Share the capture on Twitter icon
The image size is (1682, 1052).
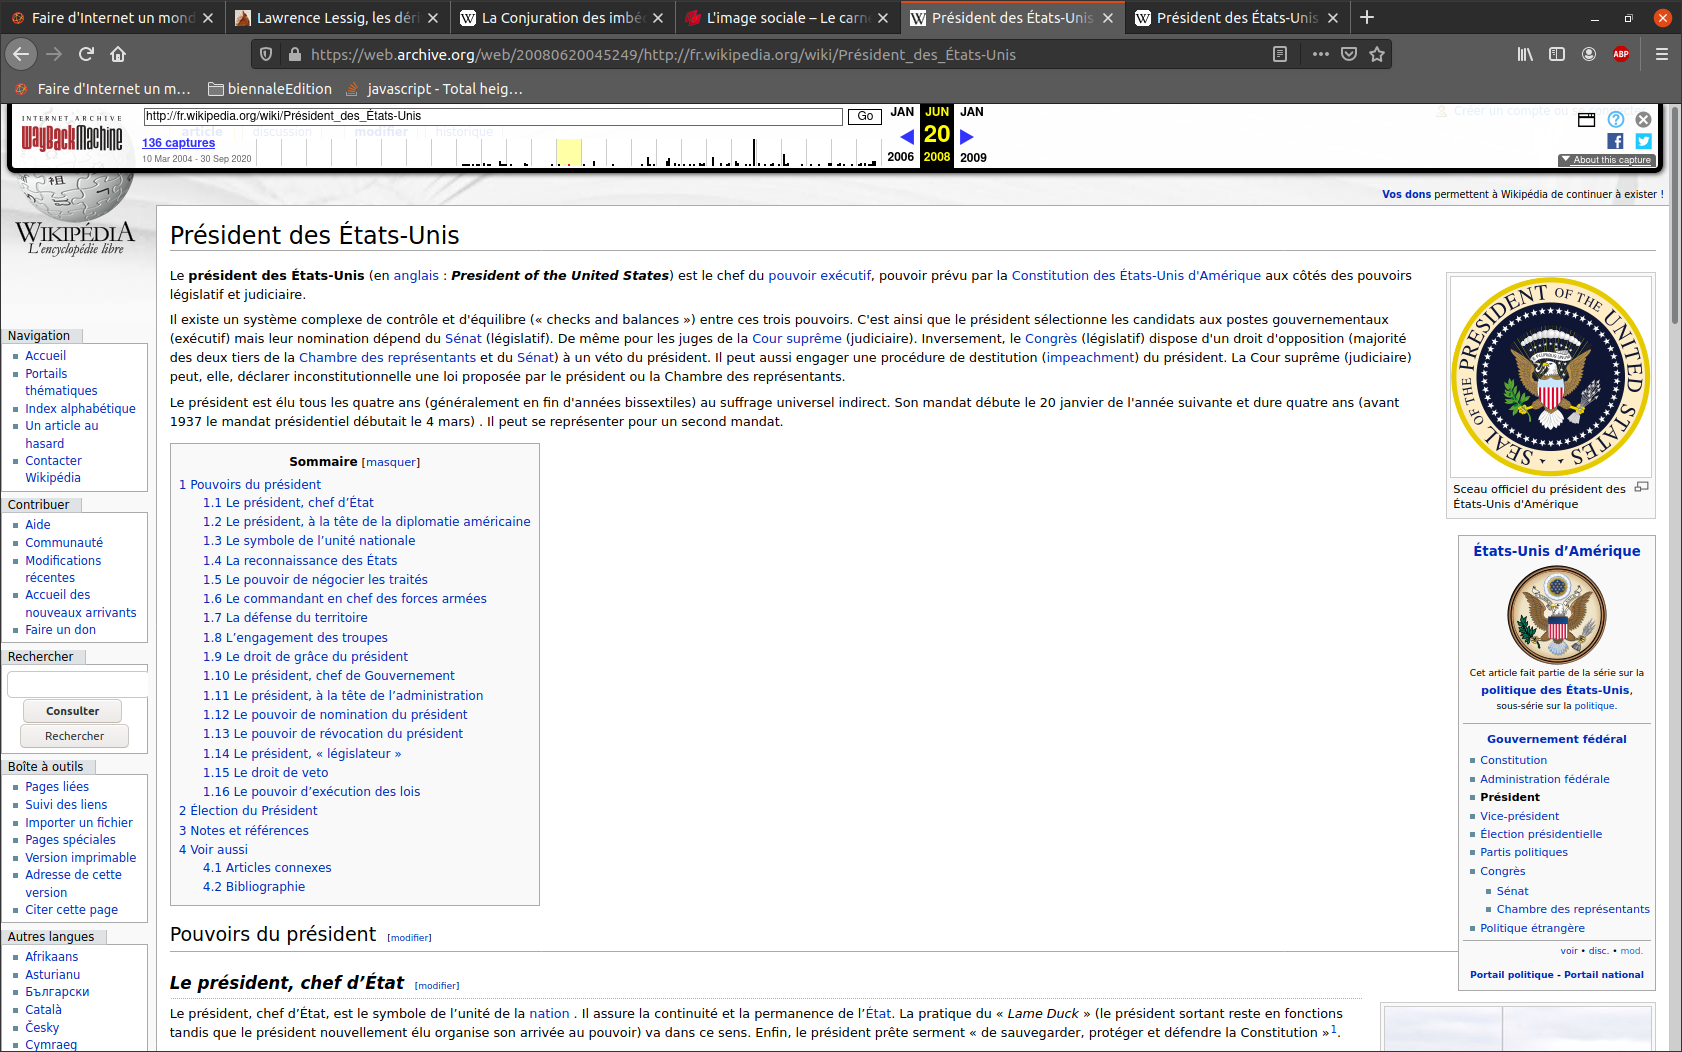1643,141
